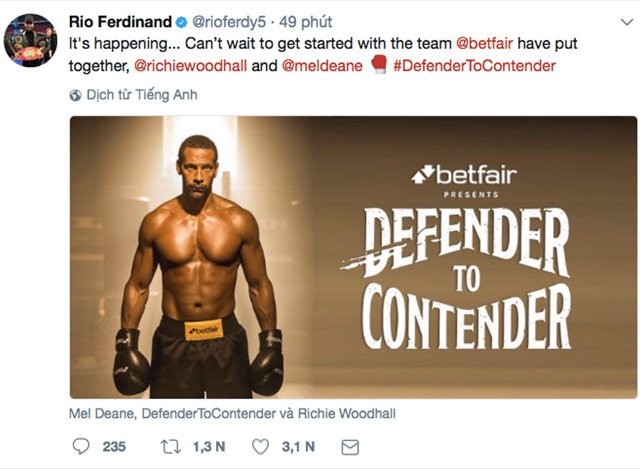Click the red boxing glove emoji
640x469 pixels.
pos(381,66)
